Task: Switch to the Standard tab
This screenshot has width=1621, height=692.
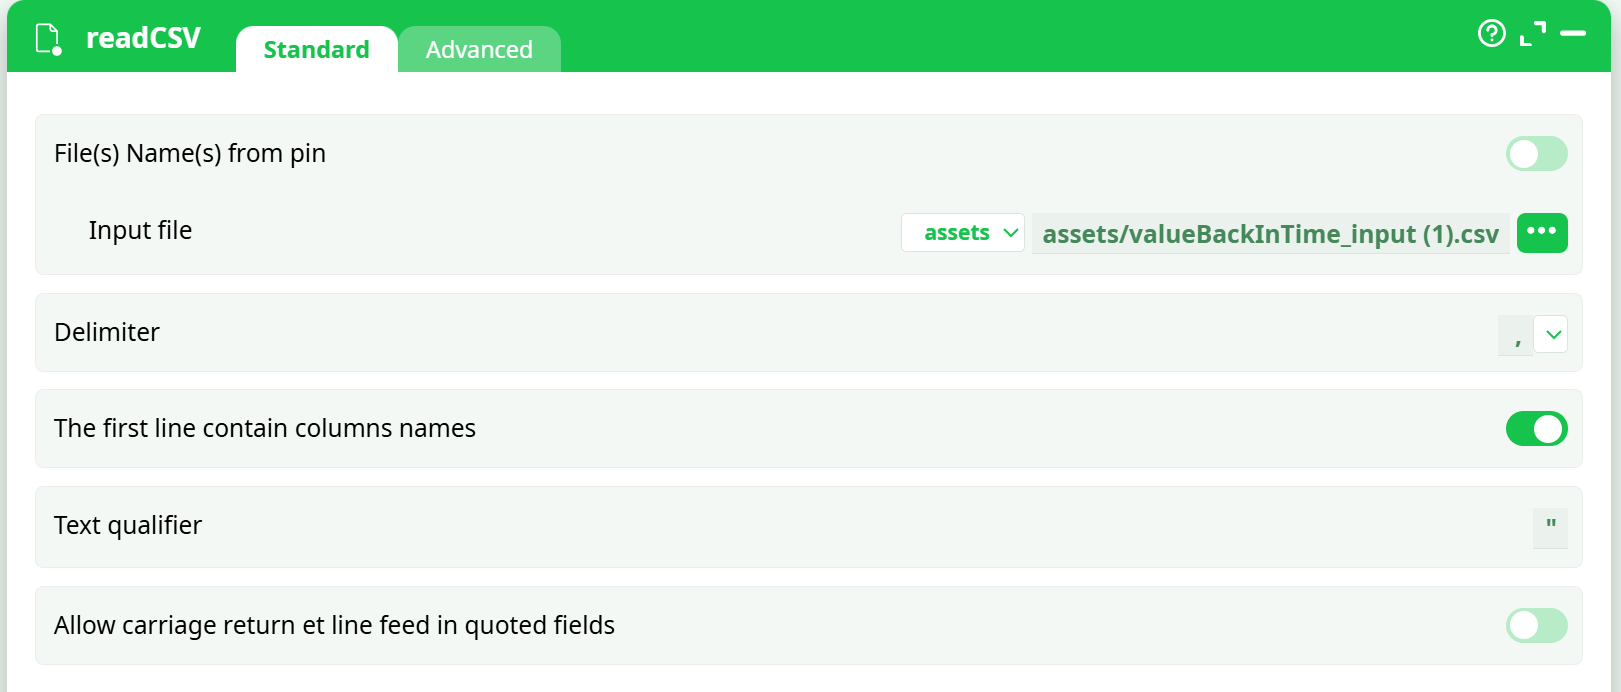Action: click(316, 50)
